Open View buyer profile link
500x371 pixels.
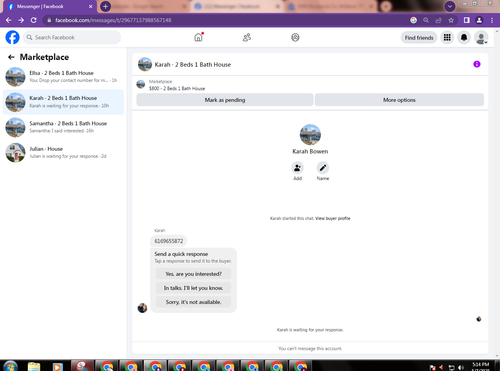(x=333, y=219)
